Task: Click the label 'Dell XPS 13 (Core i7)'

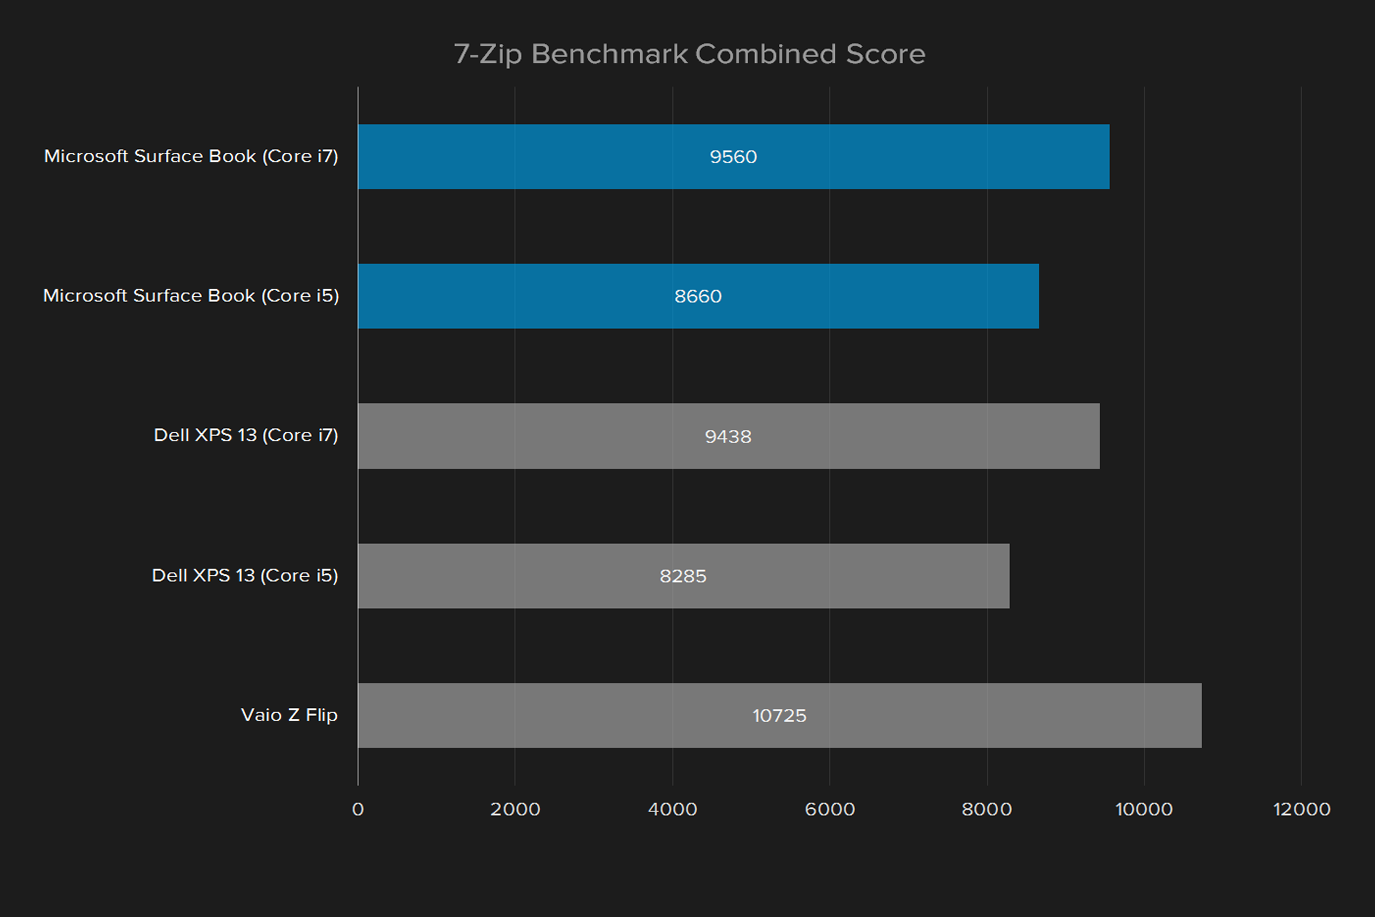Action: click(x=246, y=436)
